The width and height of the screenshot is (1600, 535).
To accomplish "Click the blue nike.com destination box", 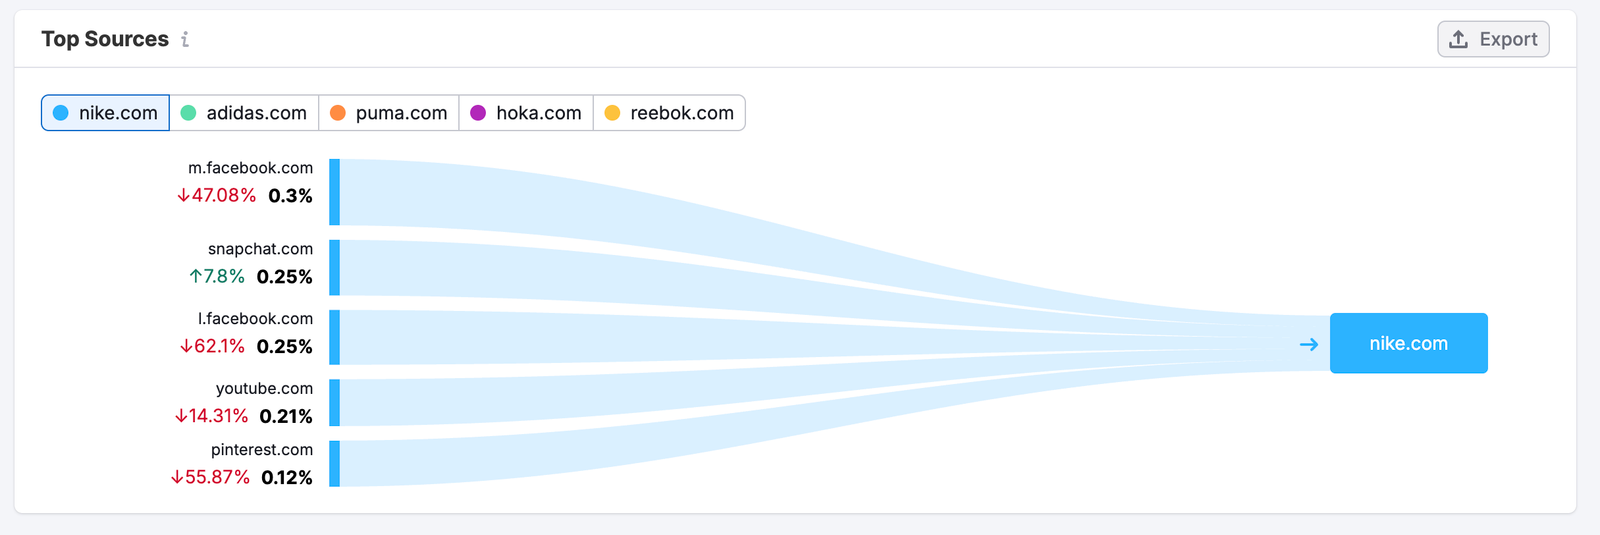I will click(x=1408, y=343).
